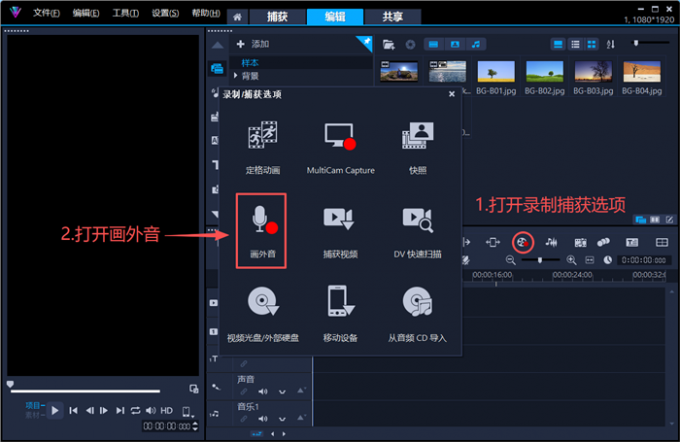The image size is (680, 442).
Task: Close the 录制/捕获选项 dialog
Action: (451, 94)
